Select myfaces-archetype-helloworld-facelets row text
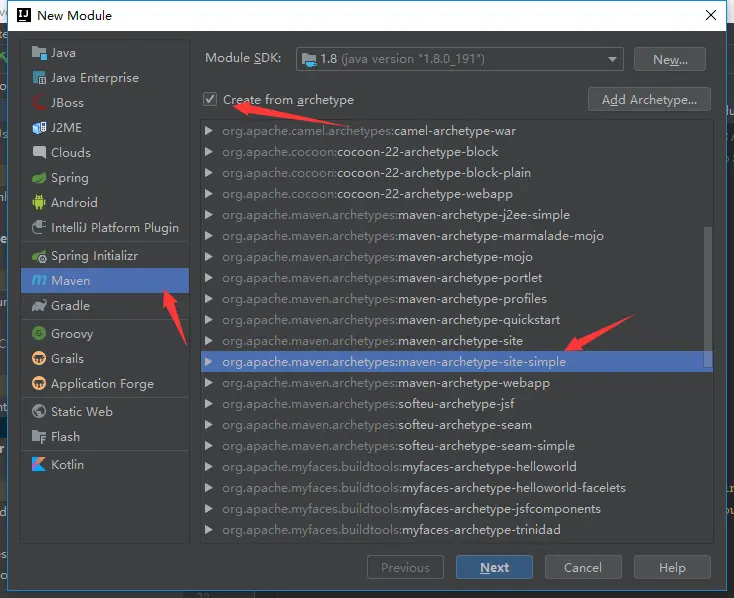Image resolution: width=734 pixels, height=598 pixels. [x=424, y=487]
